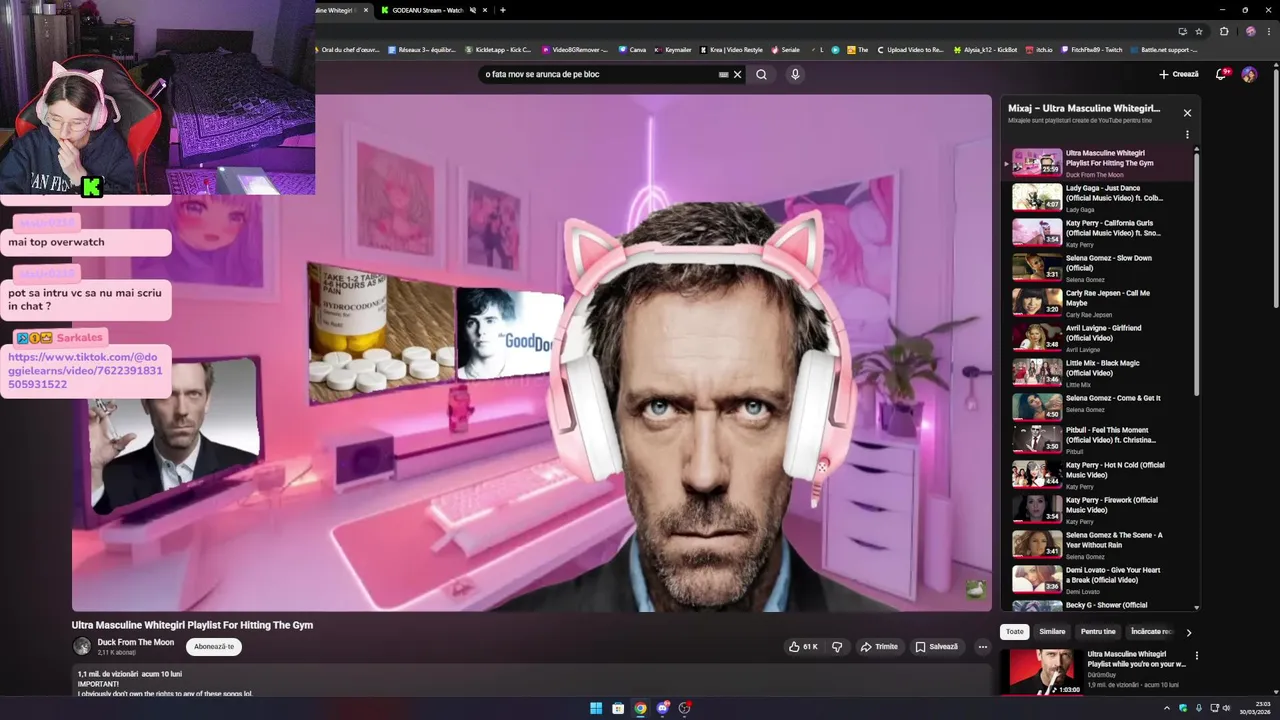Click the Abonează-te subscribe button
The width and height of the screenshot is (1280, 720).
point(214,647)
